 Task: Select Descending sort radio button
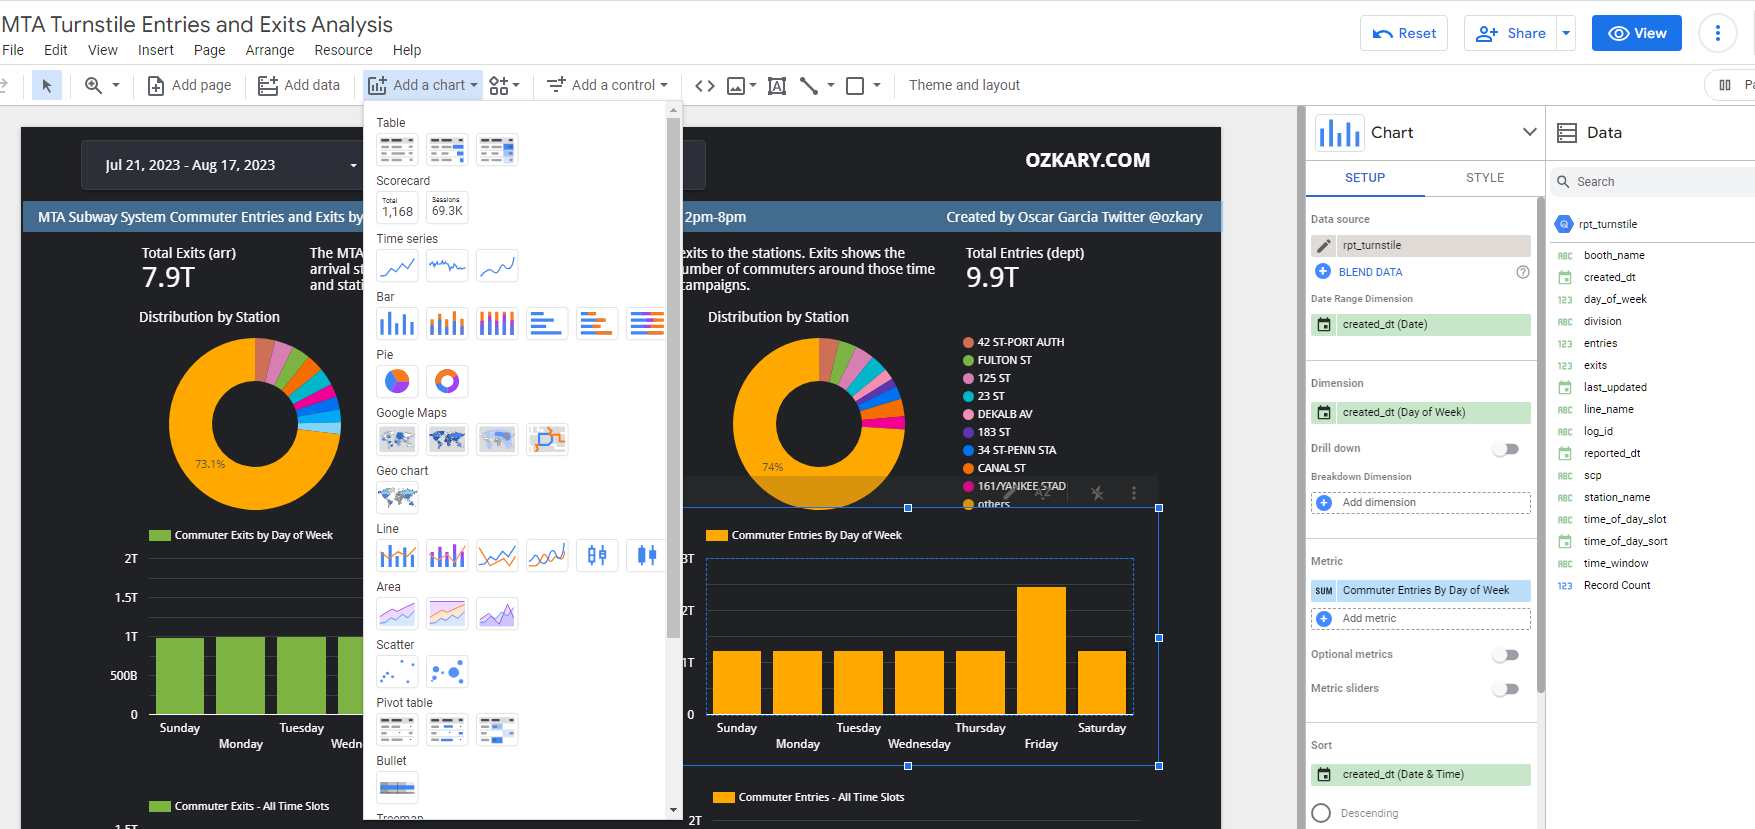click(x=1321, y=813)
